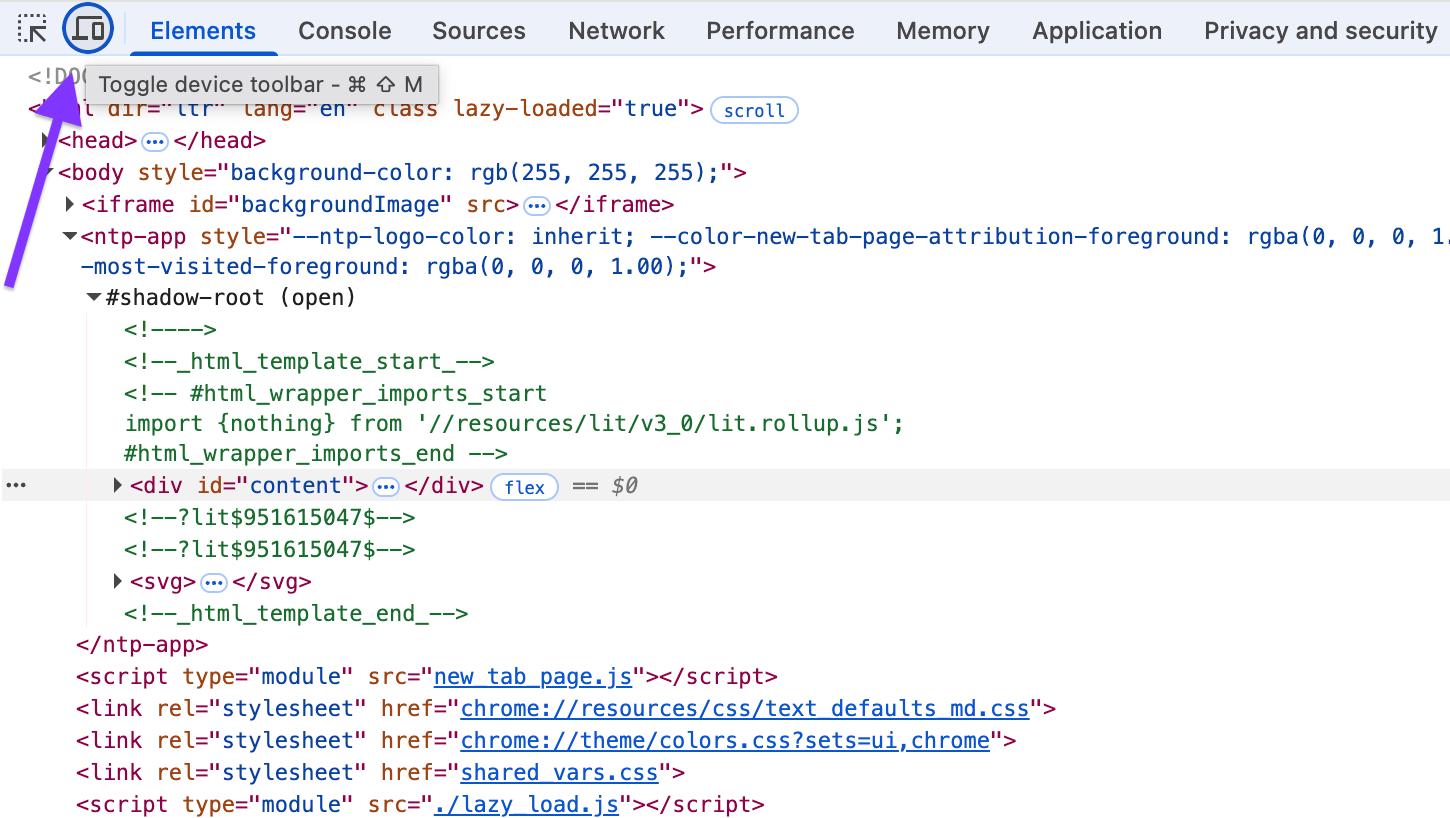Click the ellipsis badge in iframe element
Viewport: 1450px width, 818px height.
click(x=537, y=206)
